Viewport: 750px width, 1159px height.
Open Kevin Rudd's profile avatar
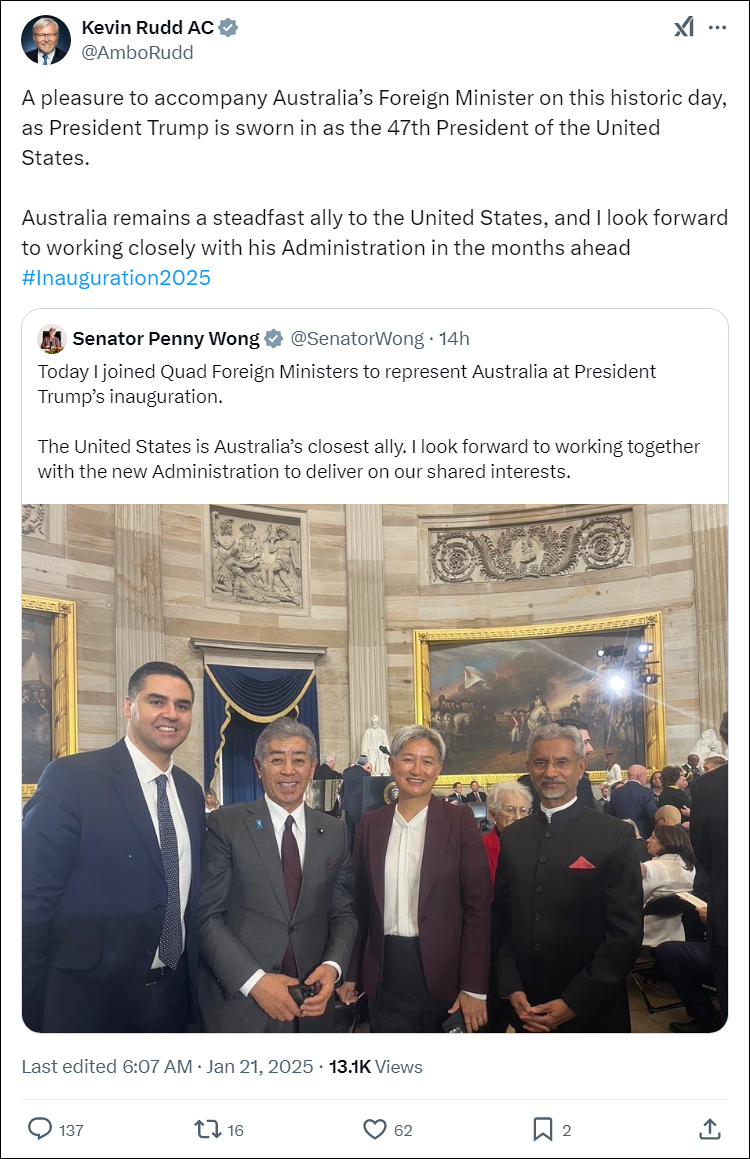coord(46,40)
